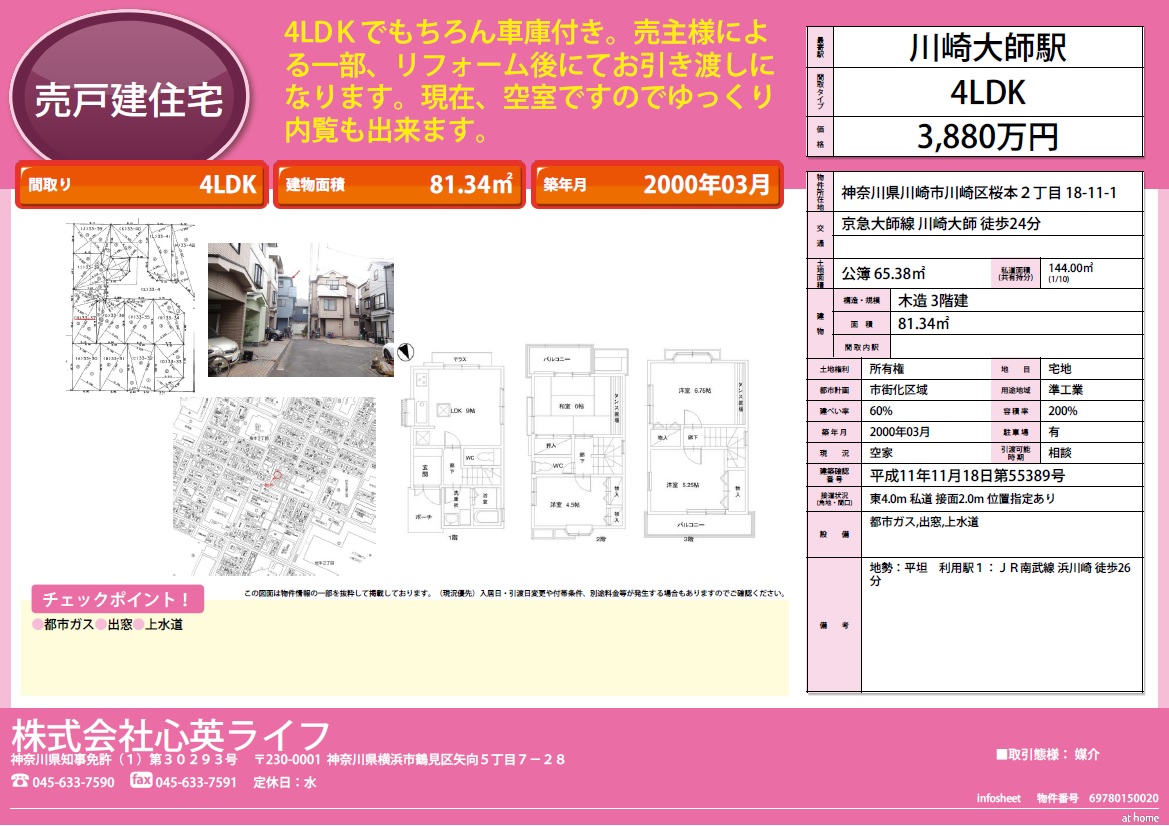Select the 築年月 2000年03月 orange badge
The image size is (1169, 826).
(x=655, y=184)
